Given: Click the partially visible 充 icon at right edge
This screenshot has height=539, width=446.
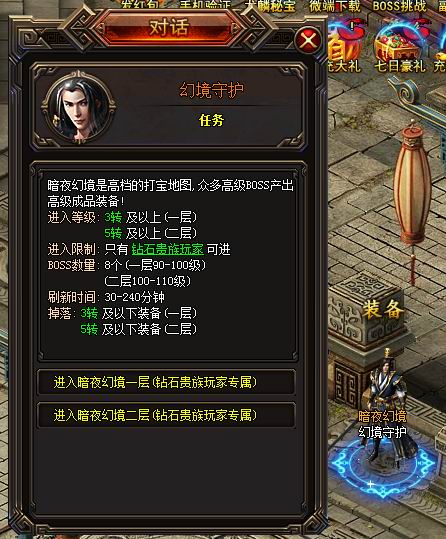Looking at the screenshot, I should point(440,52).
